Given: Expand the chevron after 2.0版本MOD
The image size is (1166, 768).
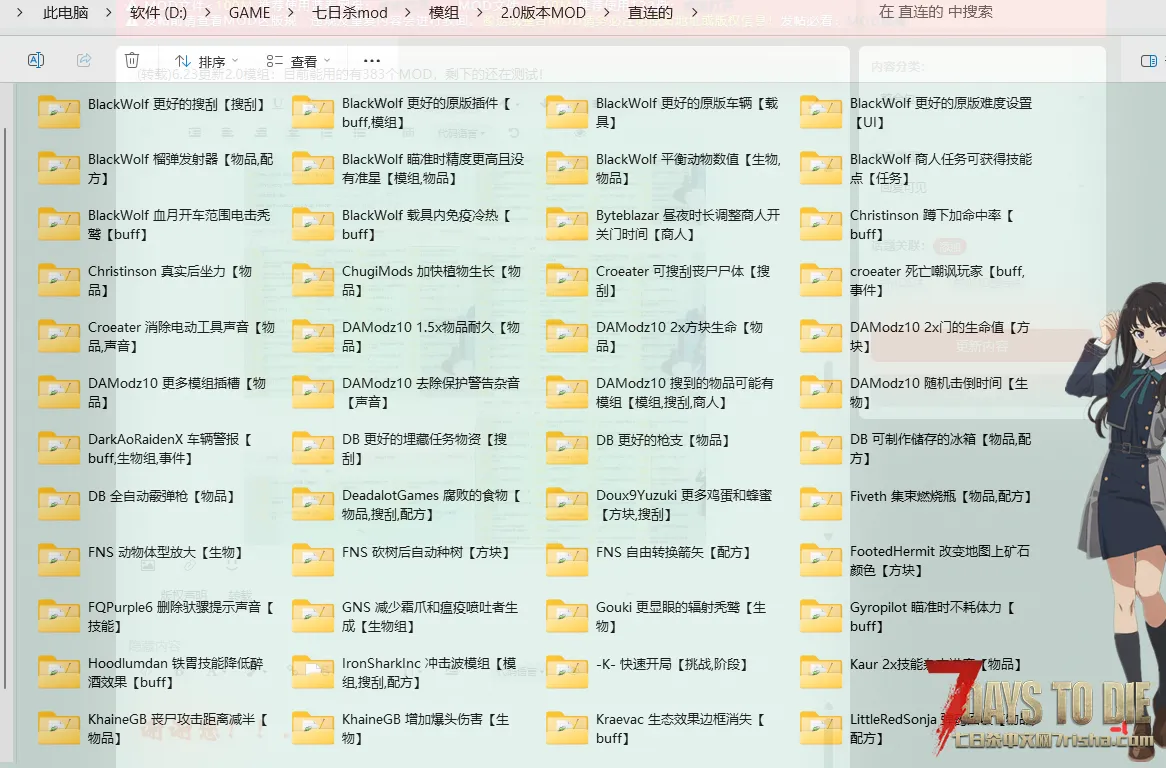Looking at the screenshot, I should (607, 13).
